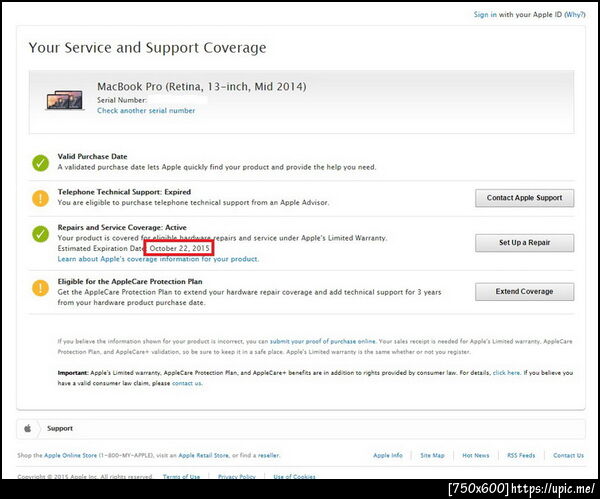This screenshot has width=600, height=499.
Task: Click the Serial Number label
Action: click(122, 100)
